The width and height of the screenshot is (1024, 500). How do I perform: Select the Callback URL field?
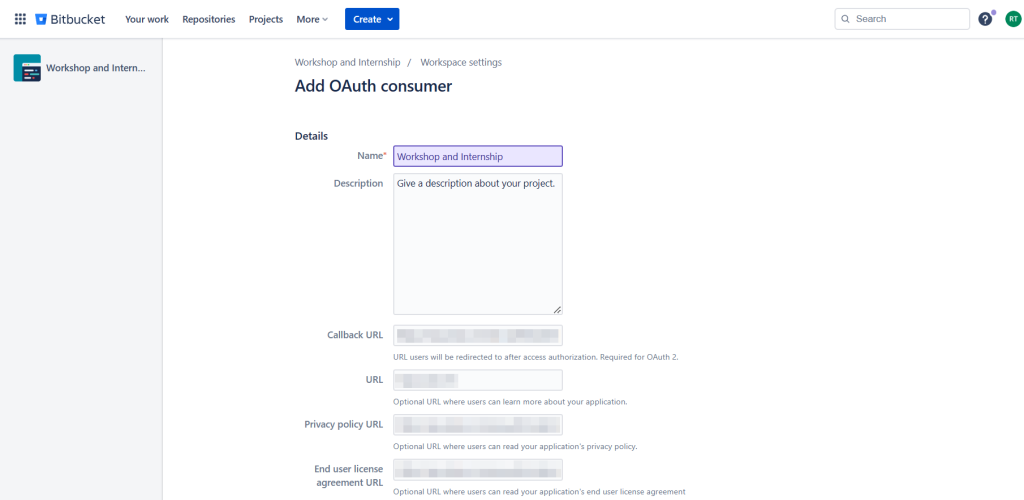point(477,335)
